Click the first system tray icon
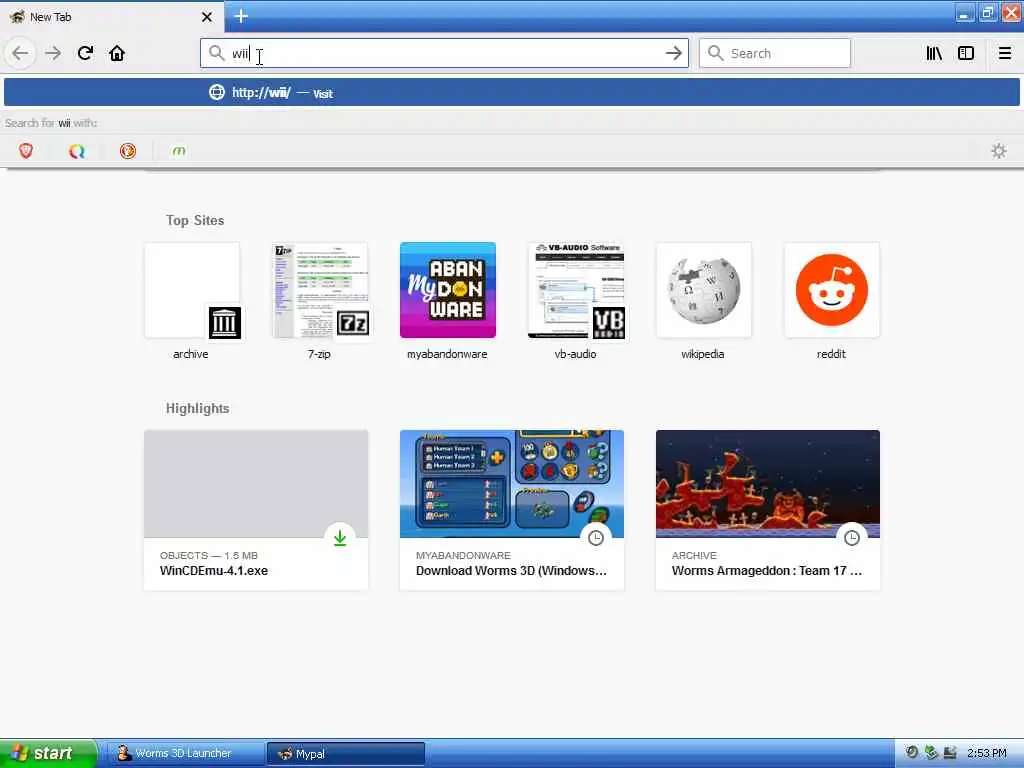 pos(912,753)
